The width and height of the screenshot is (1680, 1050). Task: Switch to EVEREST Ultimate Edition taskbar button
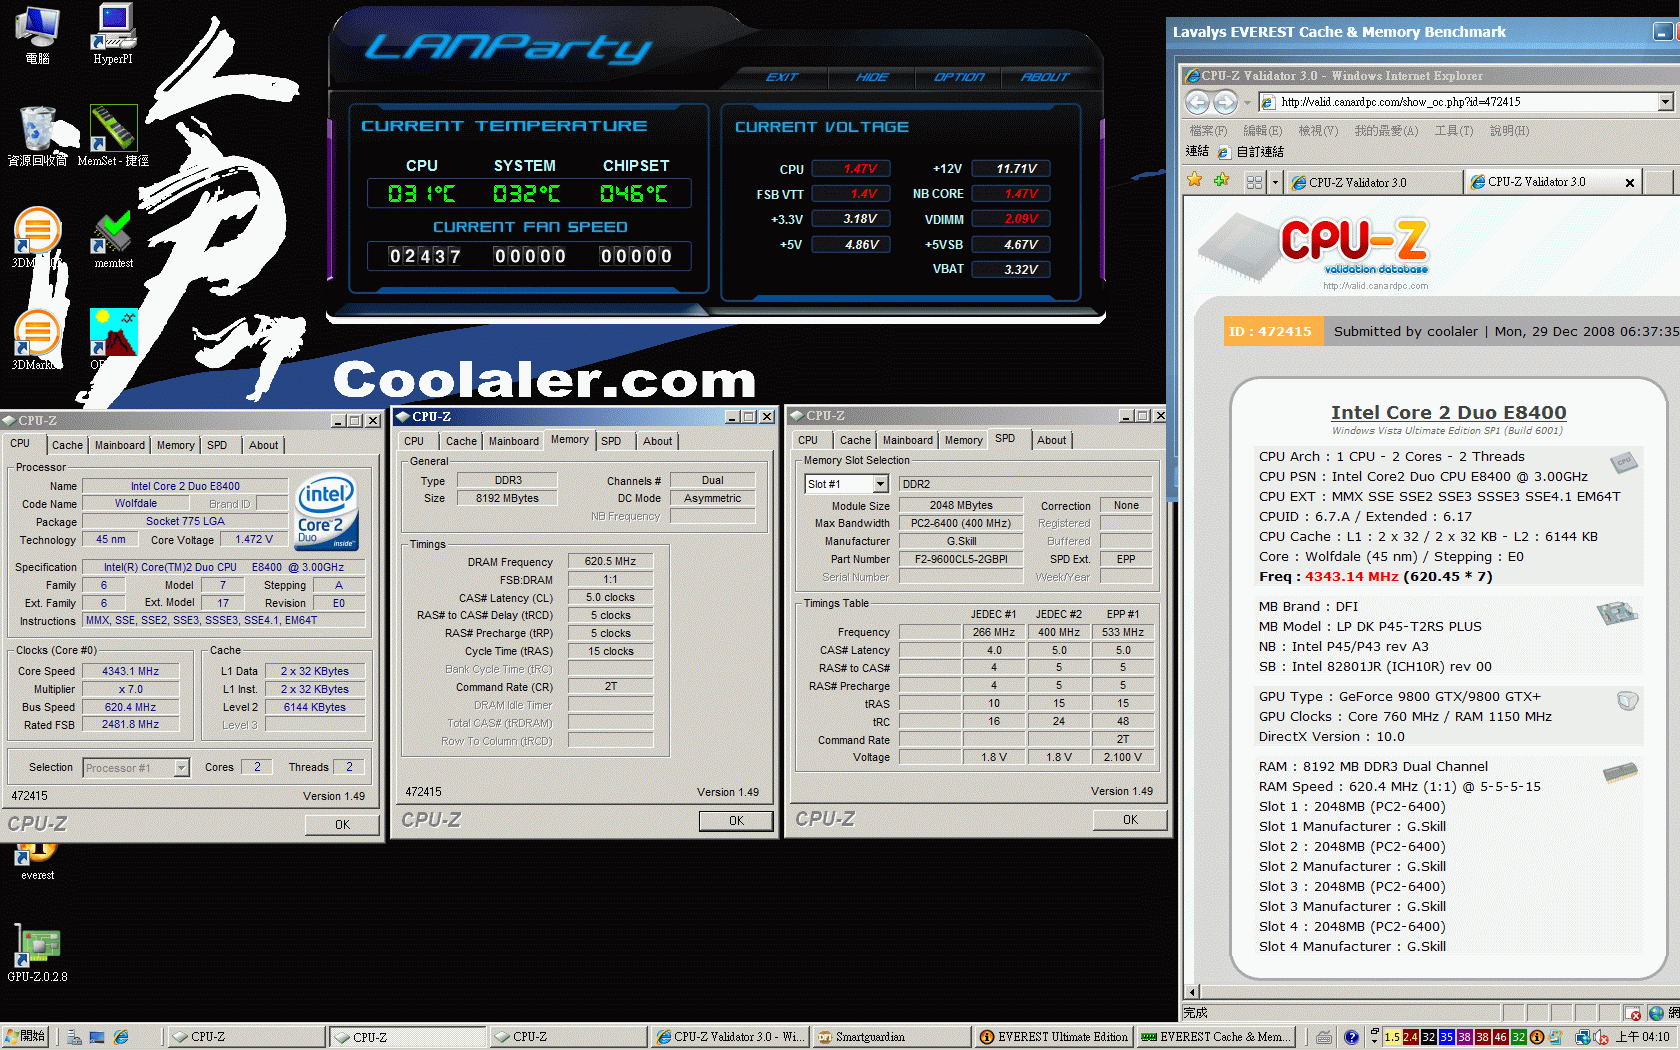click(x=1054, y=1037)
